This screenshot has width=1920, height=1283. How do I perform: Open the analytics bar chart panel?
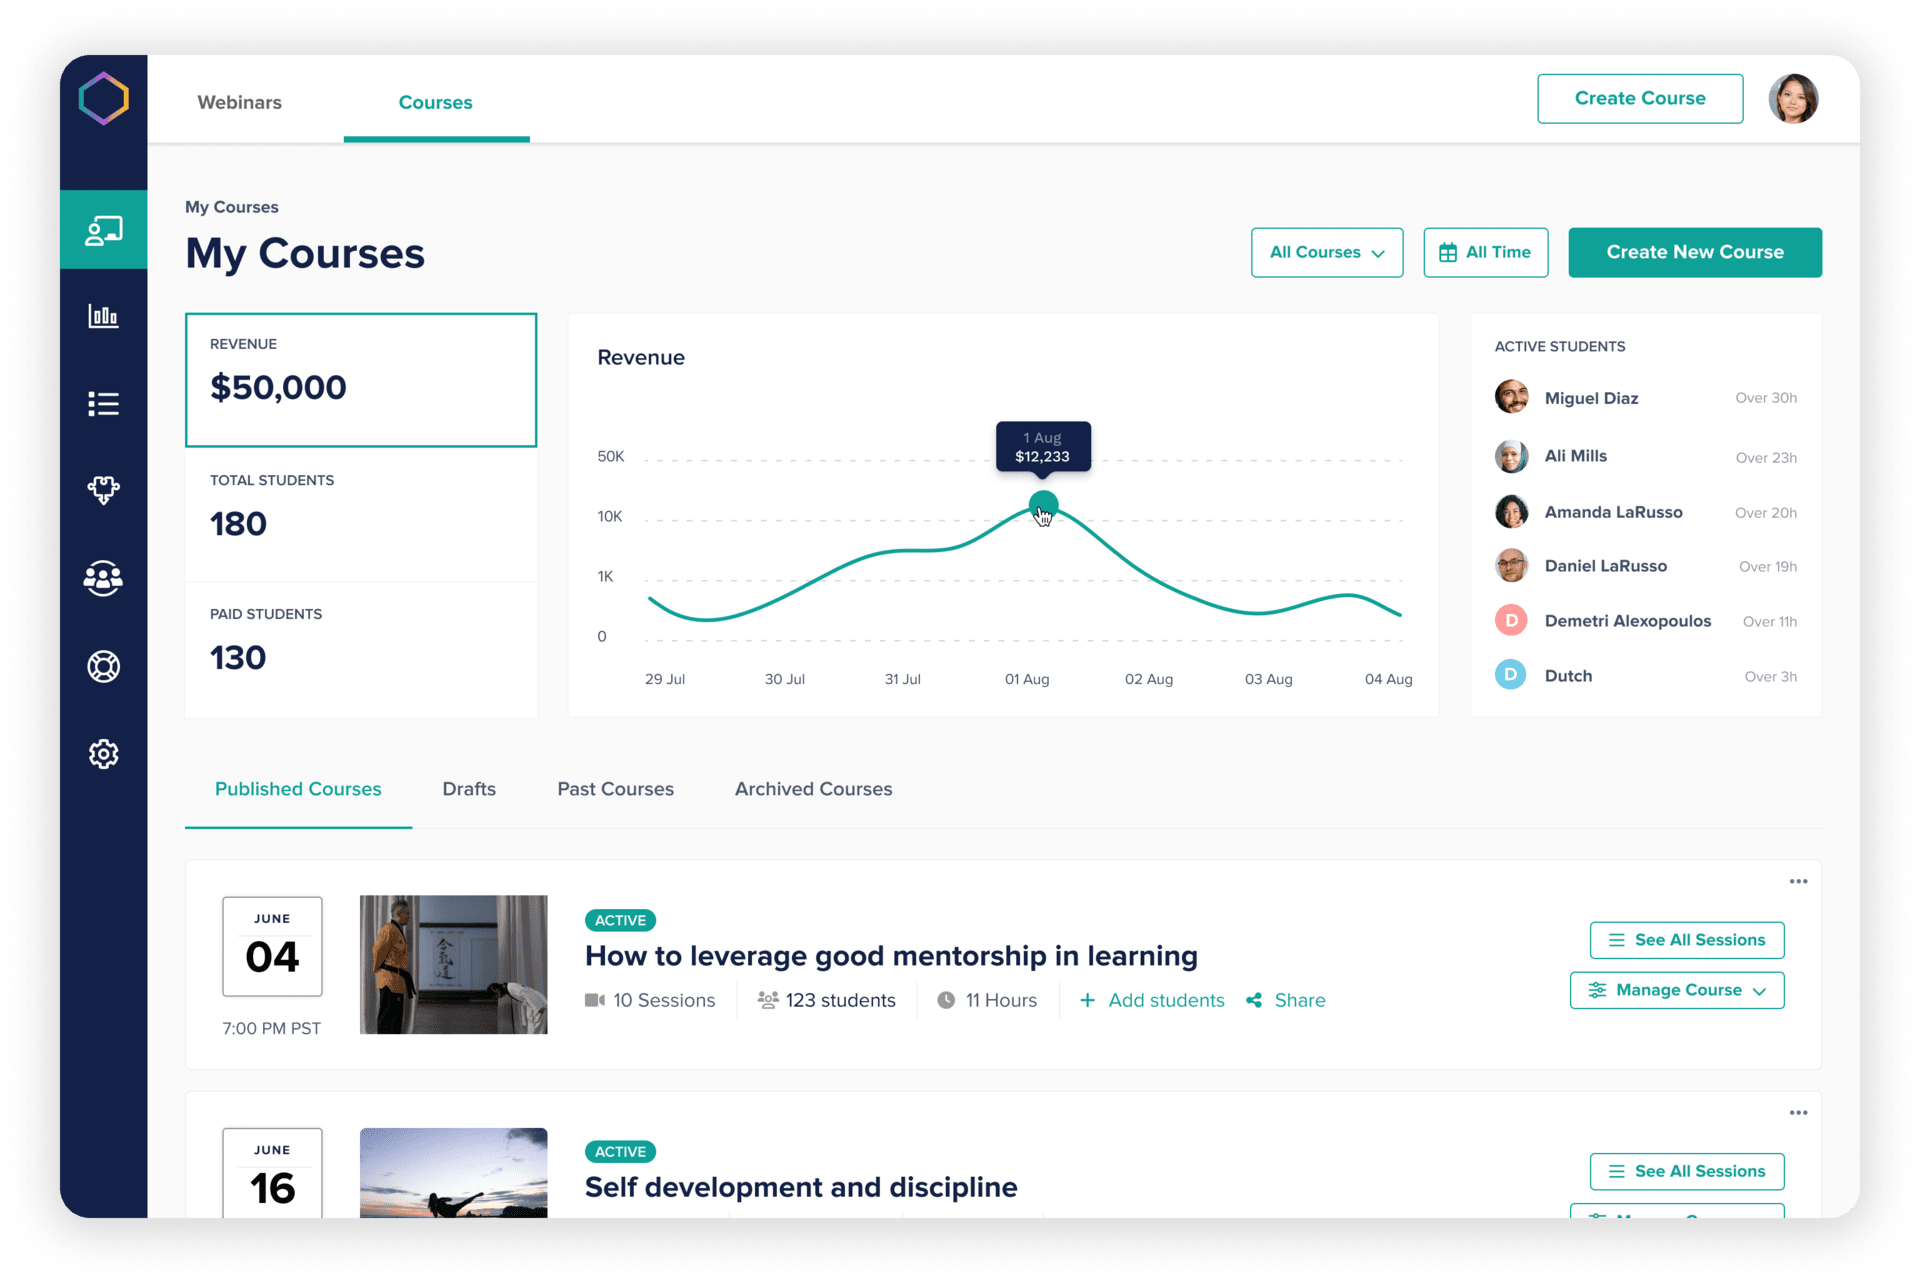[103, 316]
